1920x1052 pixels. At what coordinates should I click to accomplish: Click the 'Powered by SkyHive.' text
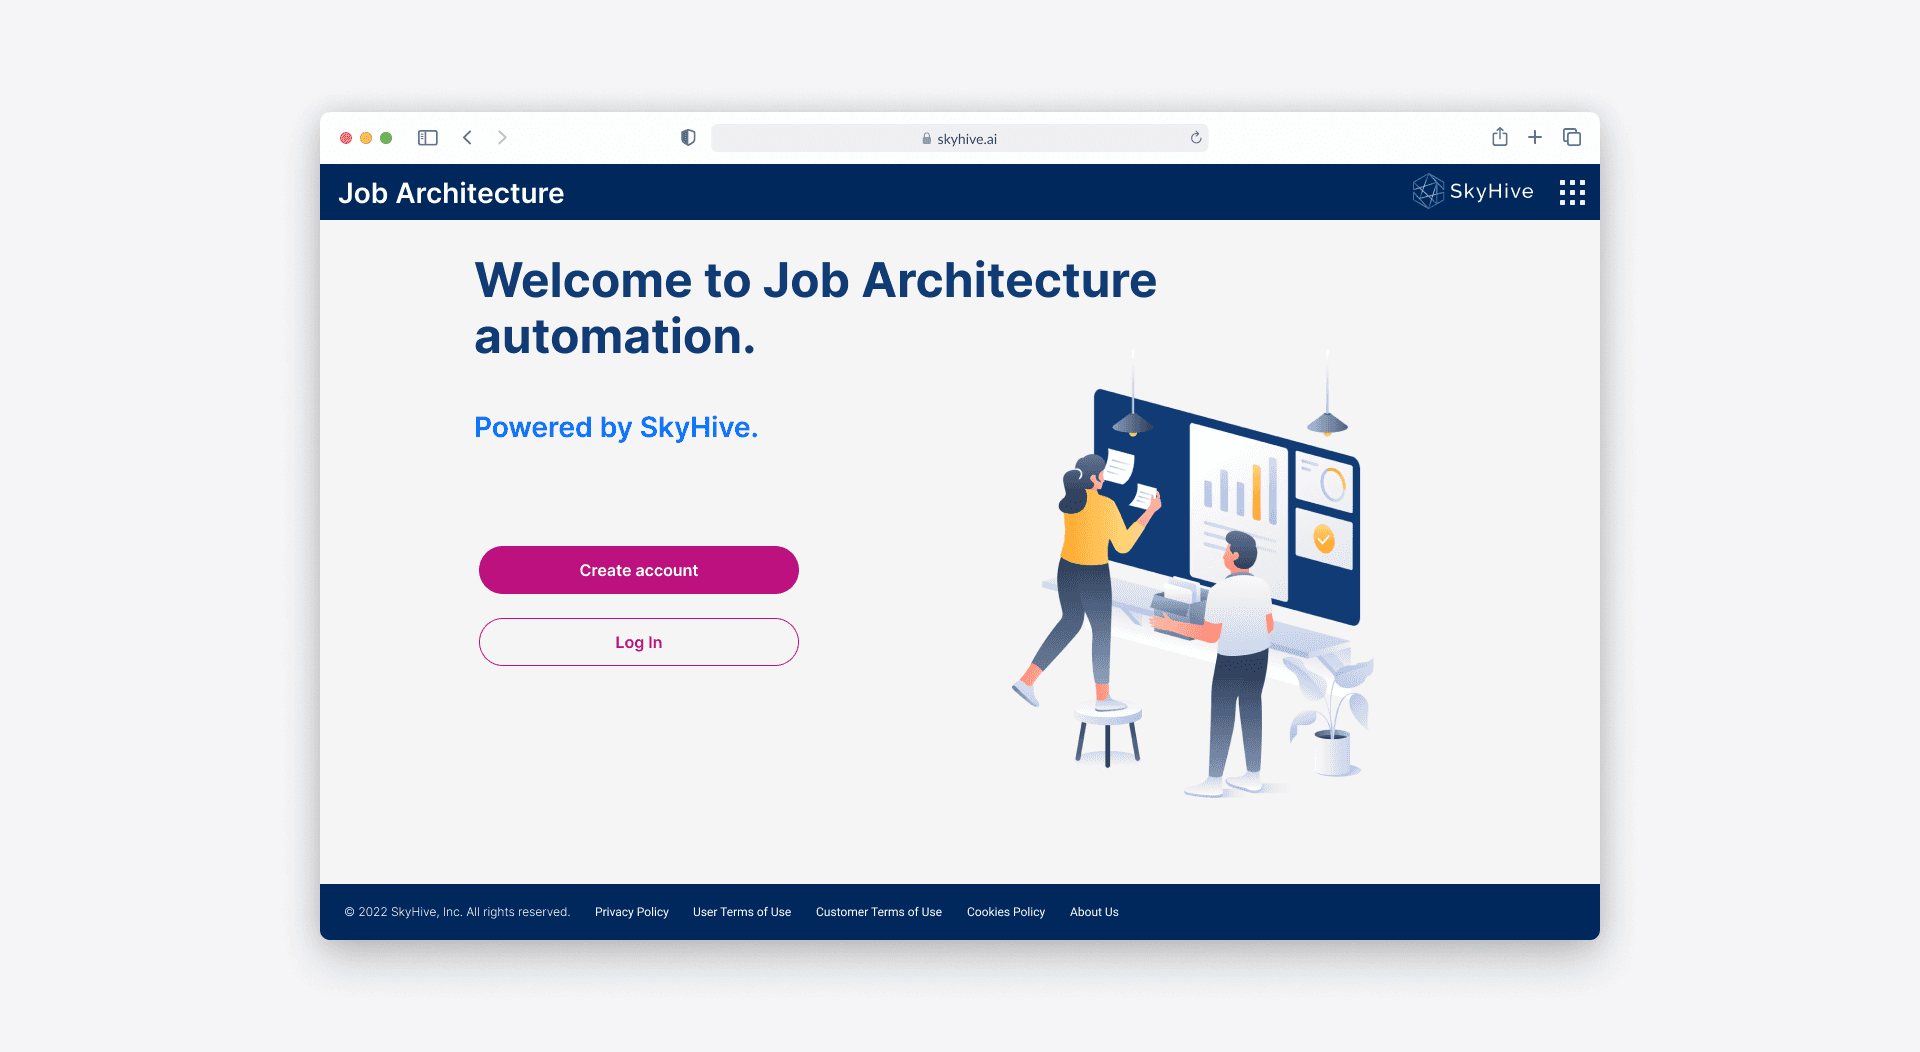click(x=616, y=427)
